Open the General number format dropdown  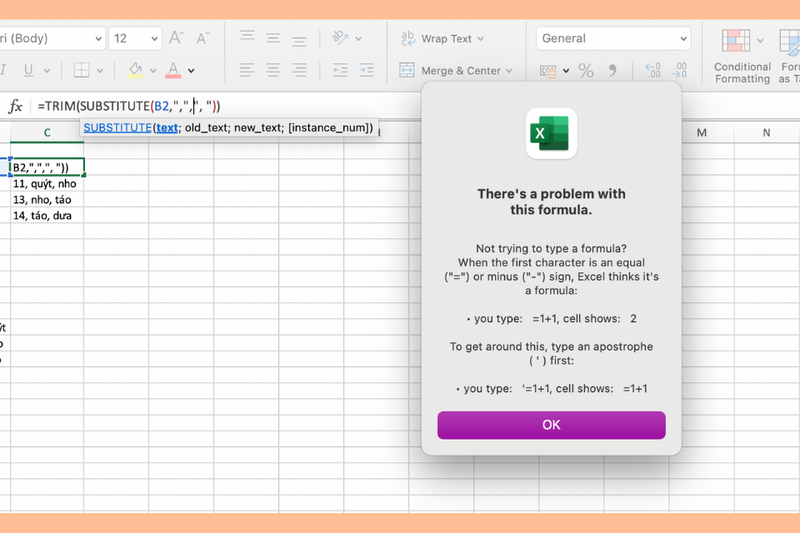[614, 39]
